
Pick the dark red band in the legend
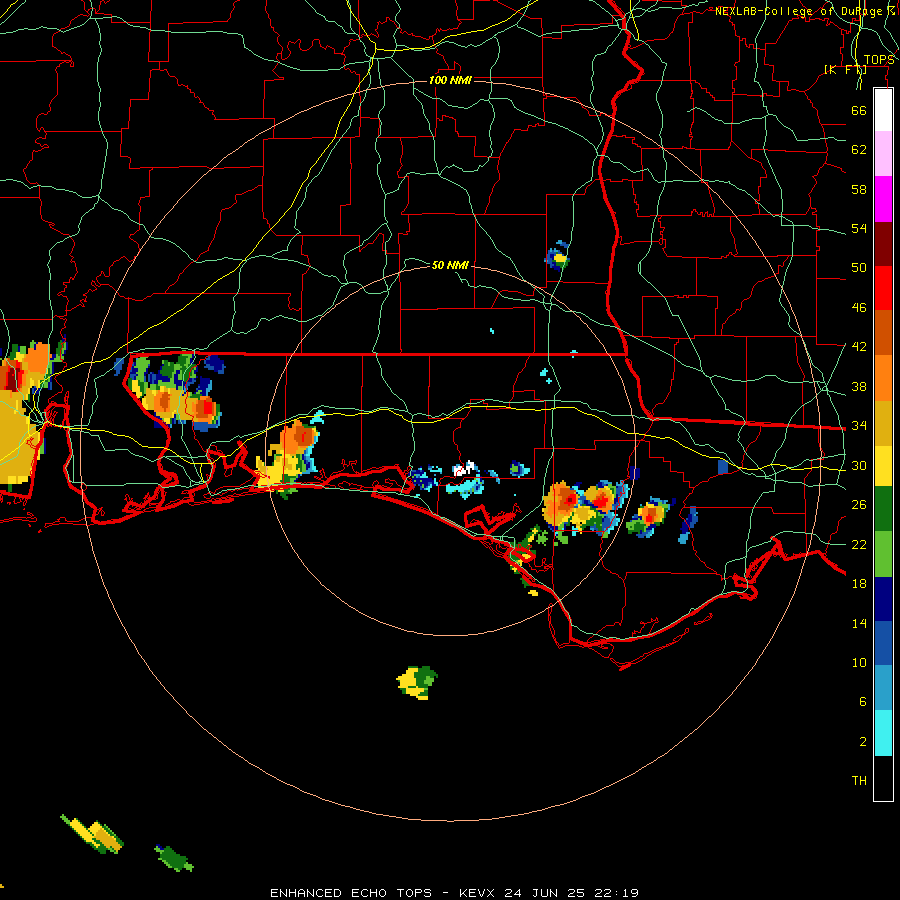point(883,243)
